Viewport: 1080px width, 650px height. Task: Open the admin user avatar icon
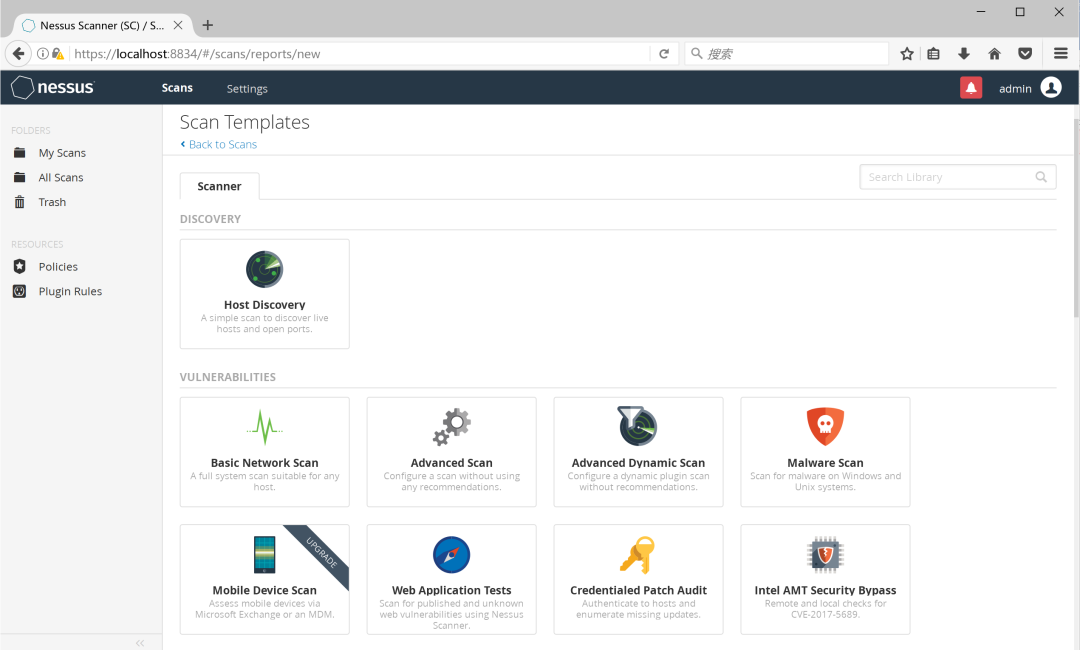click(x=1050, y=87)
